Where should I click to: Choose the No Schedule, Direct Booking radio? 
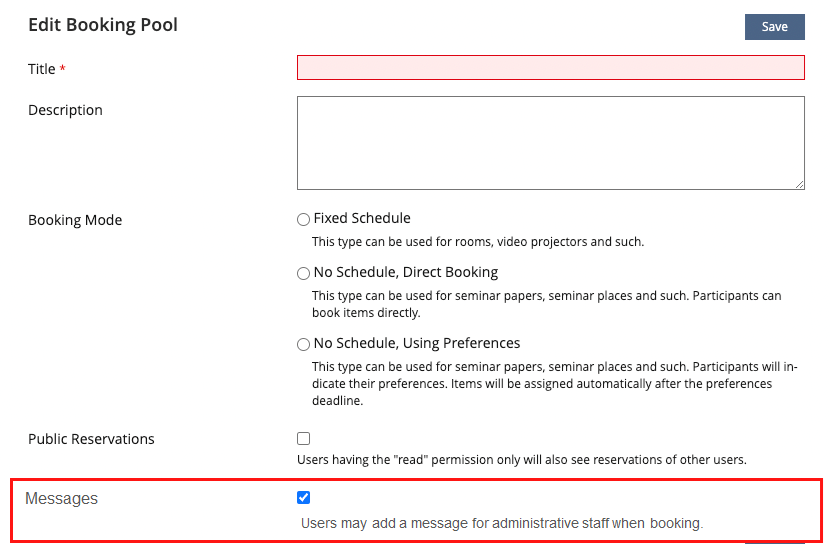click(x=304, y=273)
